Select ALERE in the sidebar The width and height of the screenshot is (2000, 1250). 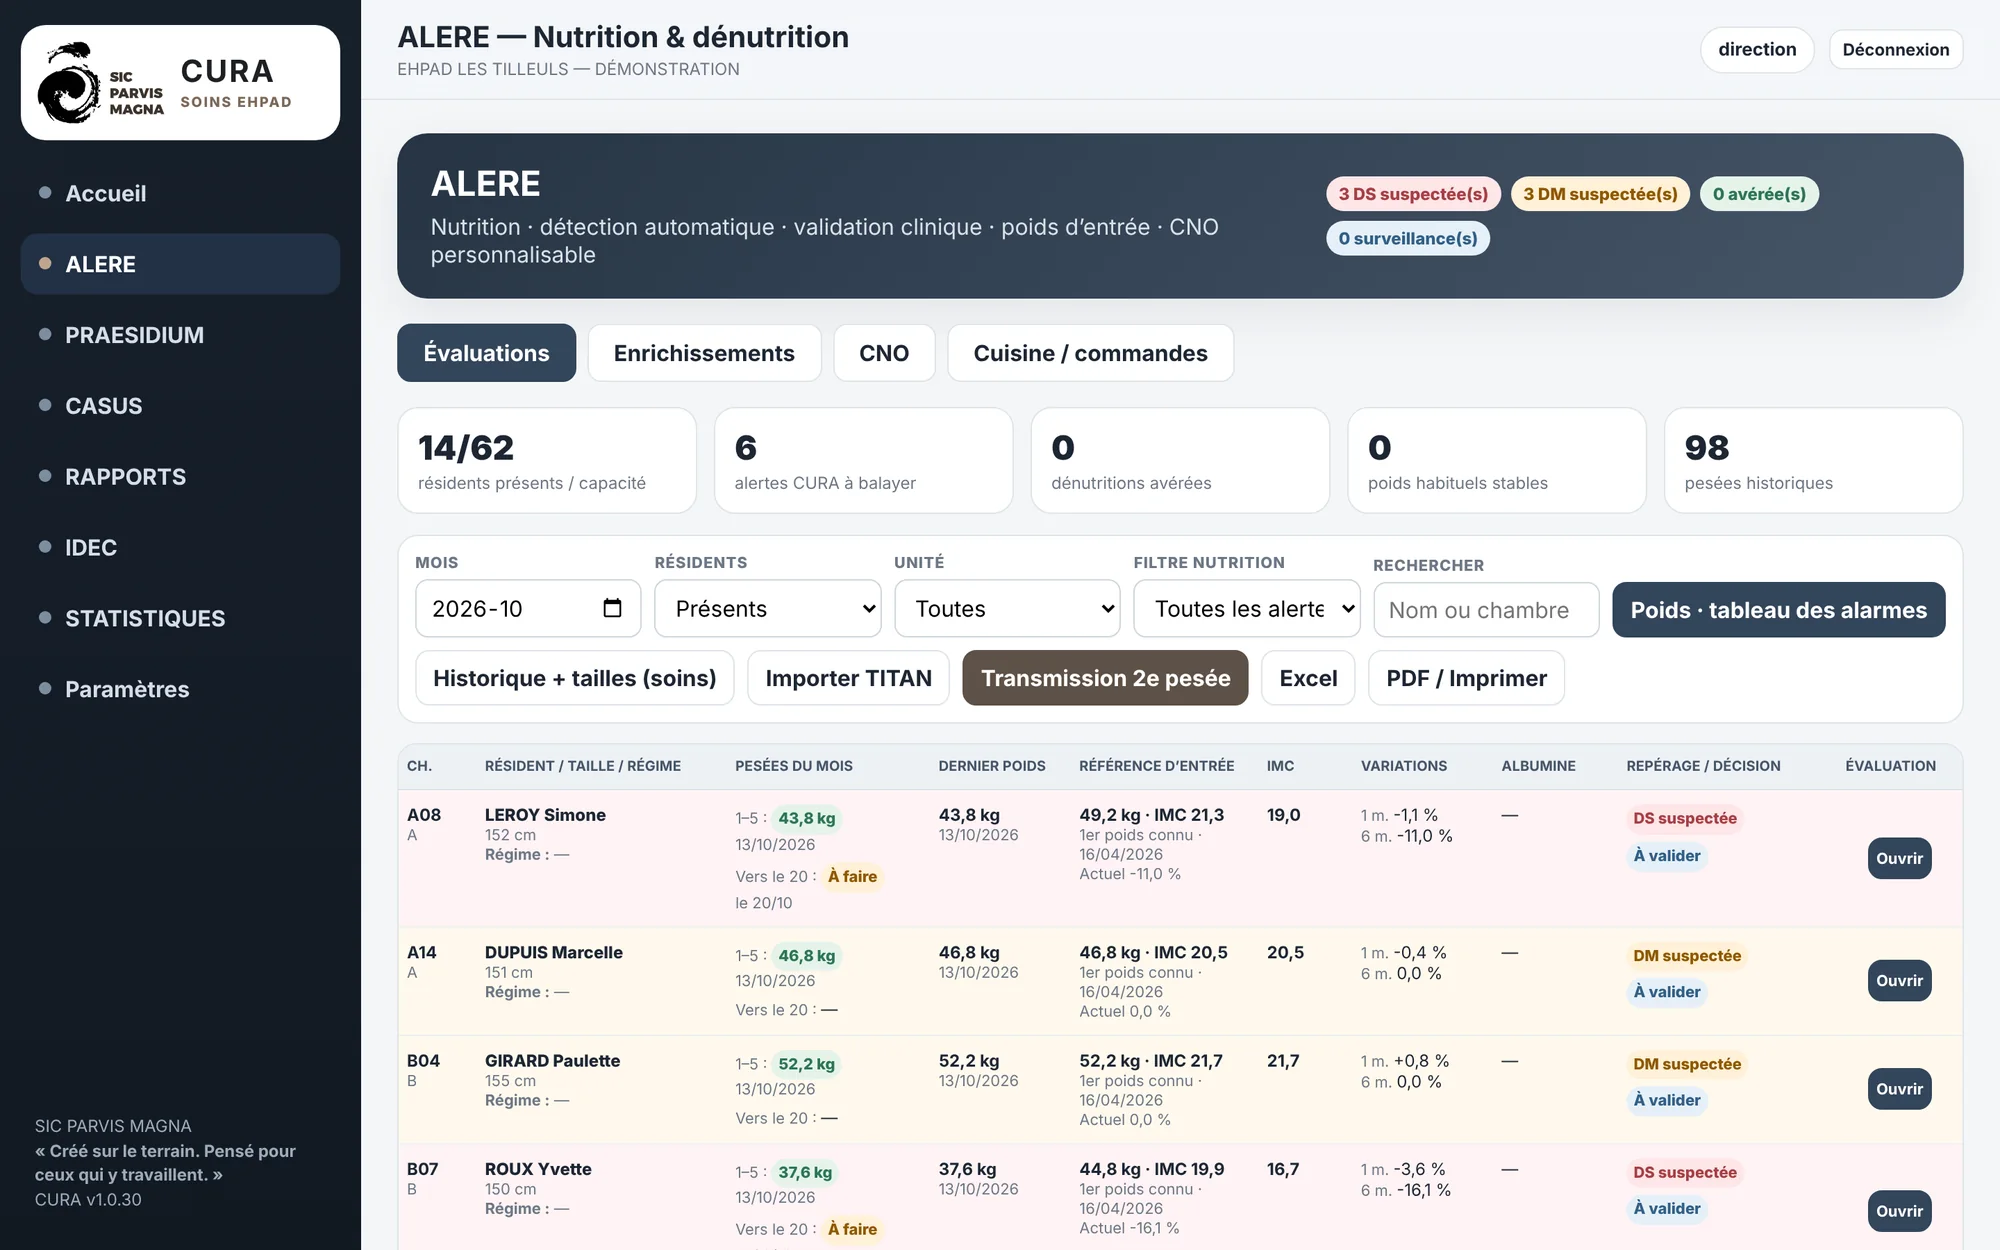point(180,264)
